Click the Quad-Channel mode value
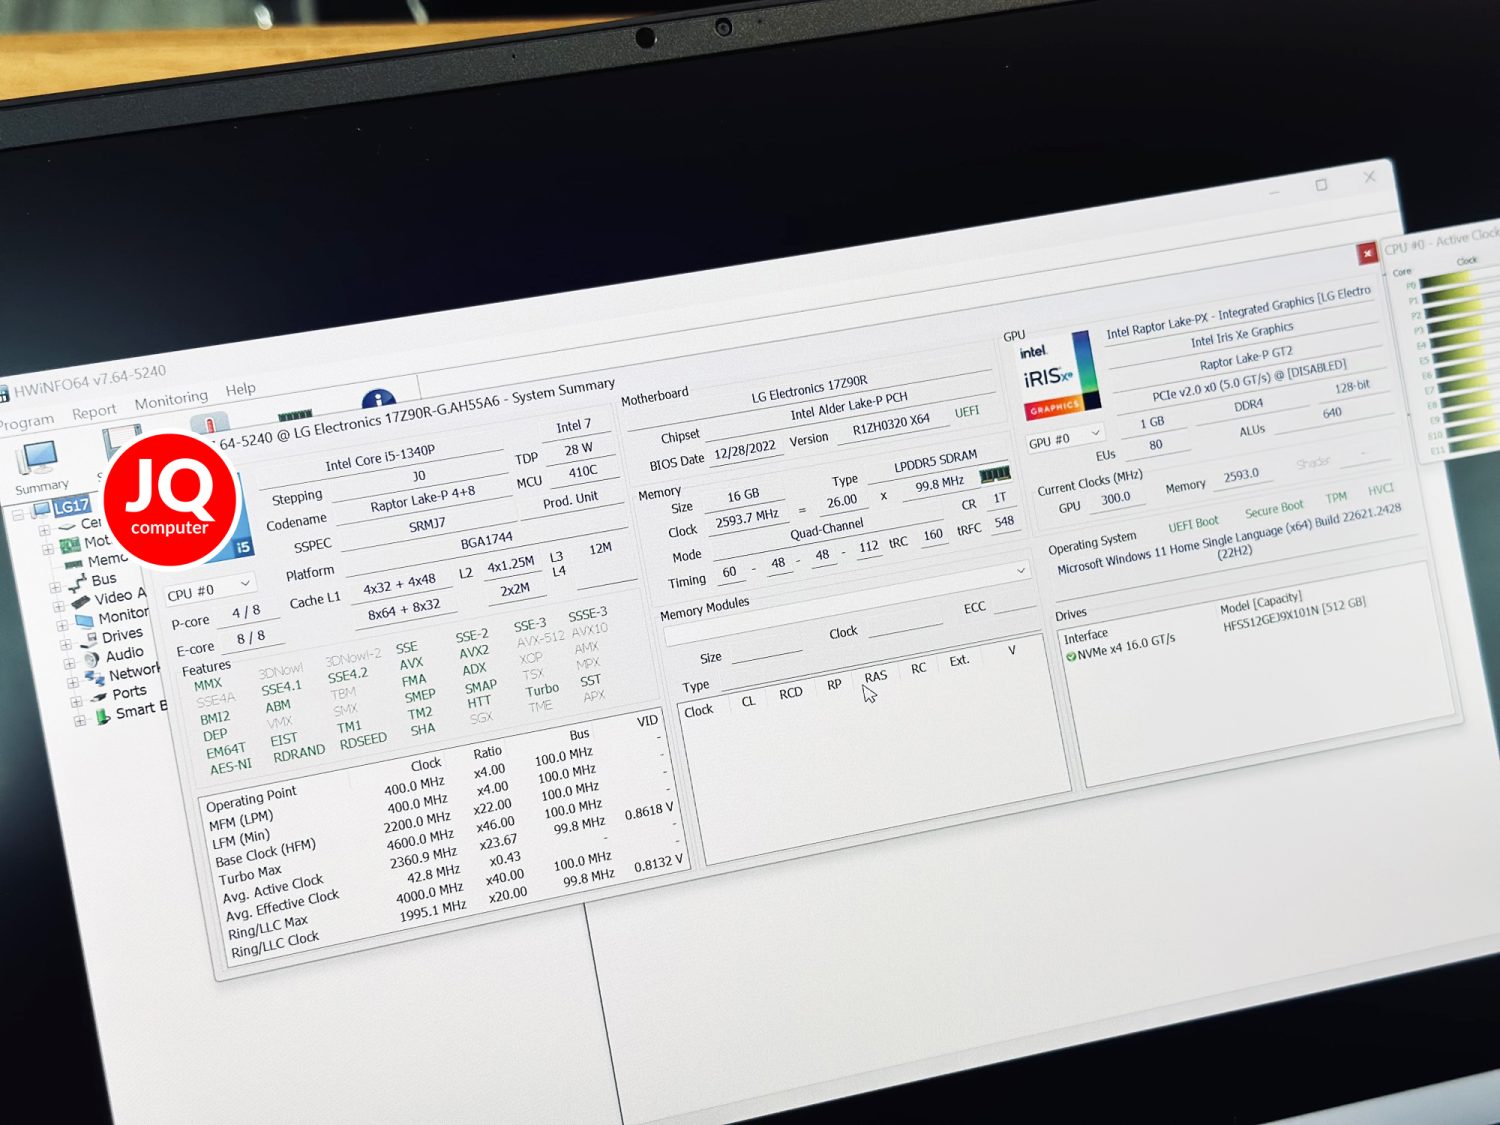This screenshot has width=1500, height=1125. [x=826, y=527]
